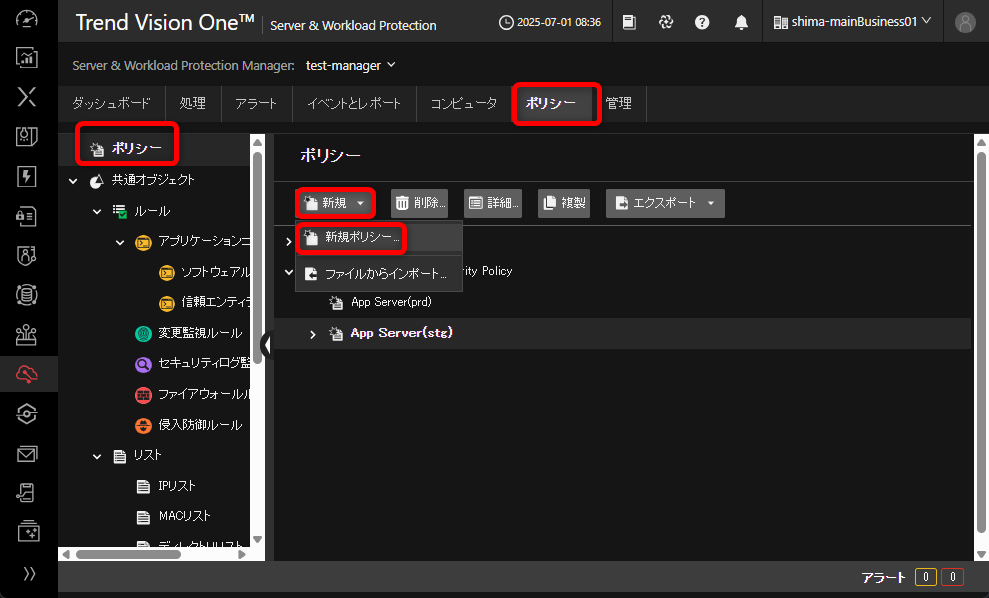The width and height of the screenshot is (989, 598).
Task: Switch to the コンピュータ tab
Action: pyautogui.click(x=464, y=103)
